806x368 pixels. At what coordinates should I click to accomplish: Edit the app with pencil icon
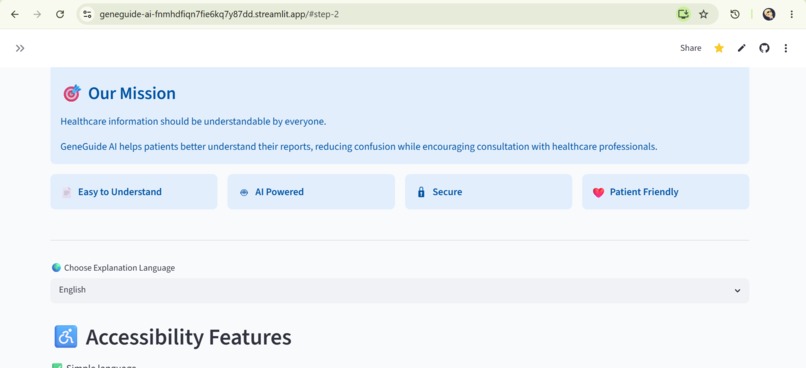[741, 48]
